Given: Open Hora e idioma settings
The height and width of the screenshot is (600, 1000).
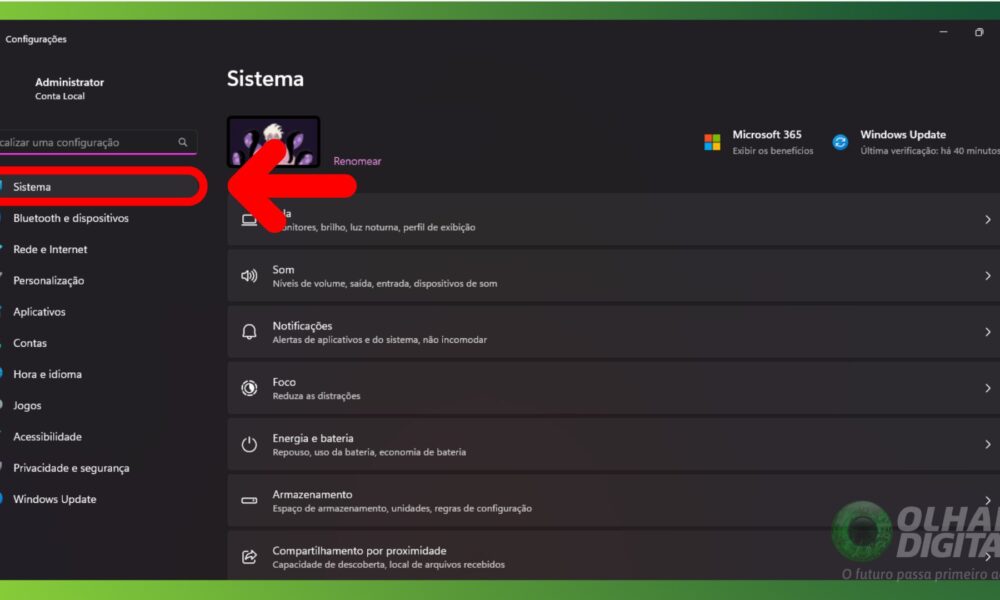Looking at the screenshot, I should pyautogui.click(x=47, y=374).
